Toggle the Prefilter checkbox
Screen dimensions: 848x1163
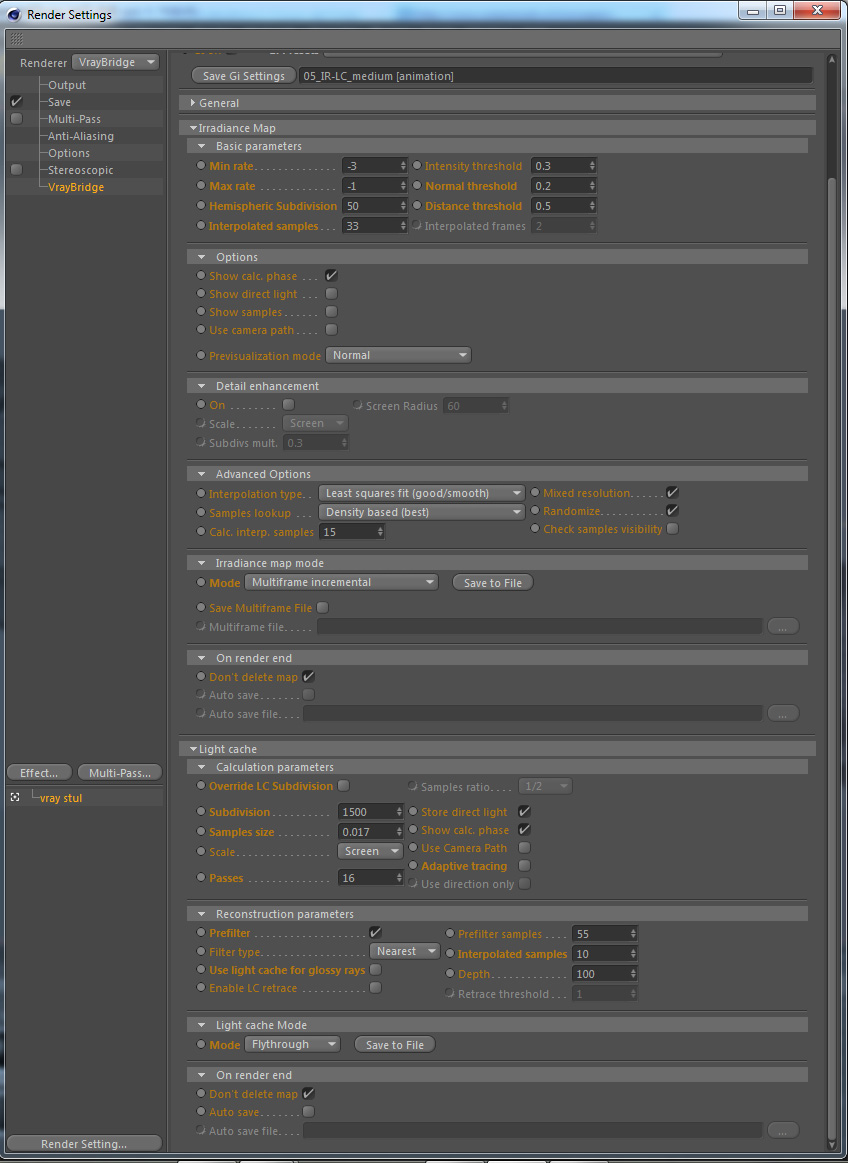(375, 933)
